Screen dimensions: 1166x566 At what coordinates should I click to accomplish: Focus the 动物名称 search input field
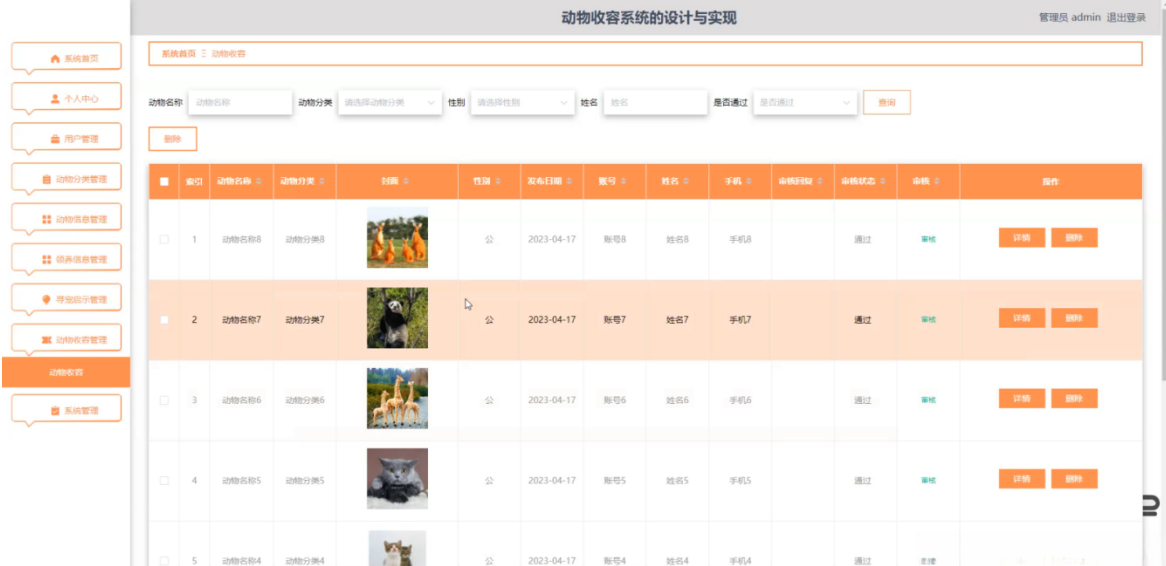tap(240, 103)
